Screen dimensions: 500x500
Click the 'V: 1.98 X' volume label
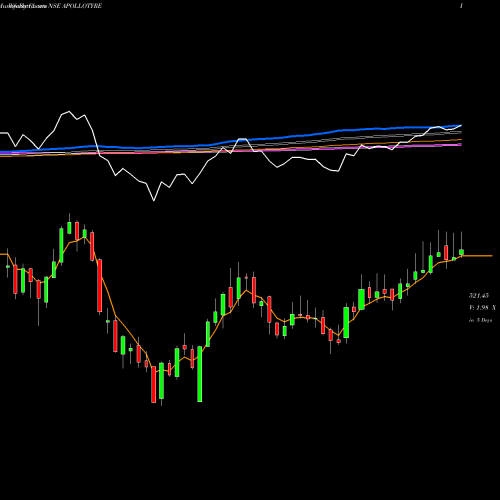click(482, 308)
